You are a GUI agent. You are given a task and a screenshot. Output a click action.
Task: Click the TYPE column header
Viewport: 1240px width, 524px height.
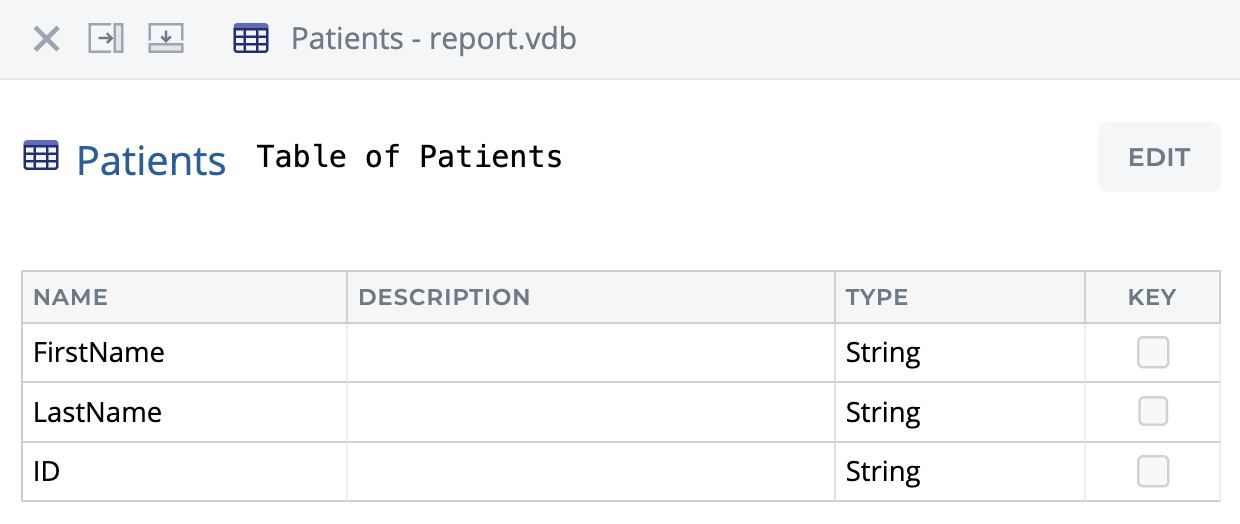click(877, 297)
